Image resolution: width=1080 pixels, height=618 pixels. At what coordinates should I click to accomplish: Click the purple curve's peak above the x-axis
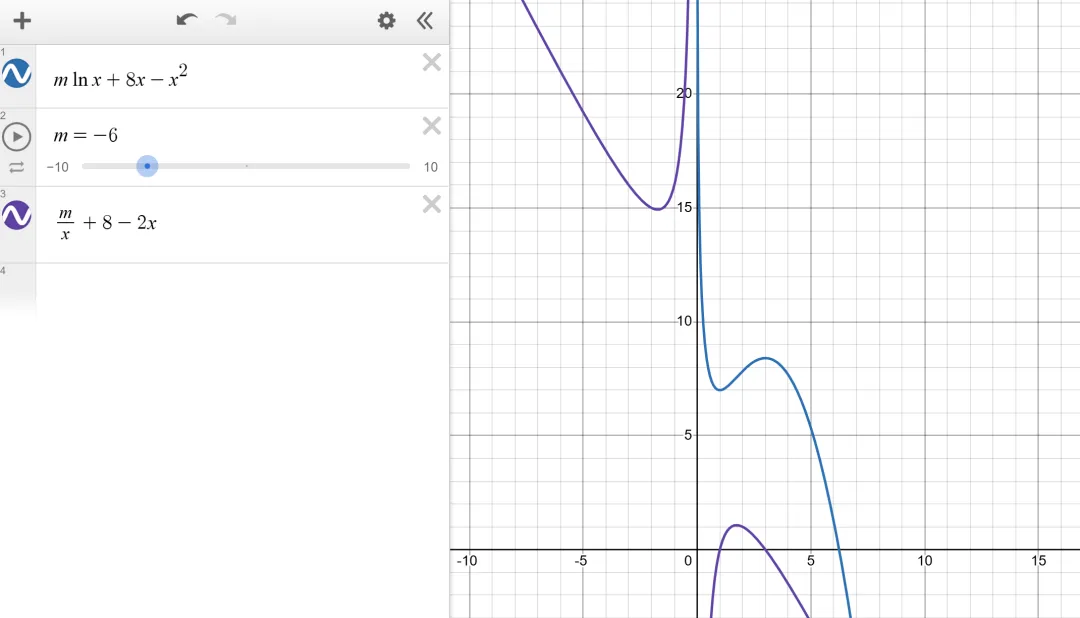tap(736, 525)
